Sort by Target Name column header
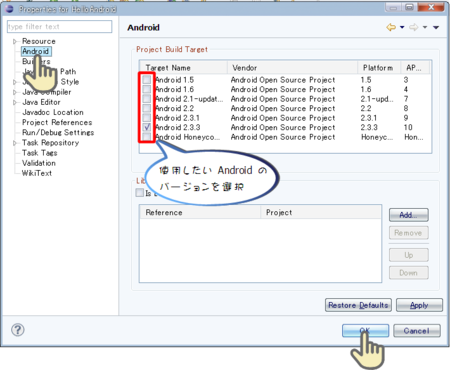The image size is (450, 370). click(184, 68)
